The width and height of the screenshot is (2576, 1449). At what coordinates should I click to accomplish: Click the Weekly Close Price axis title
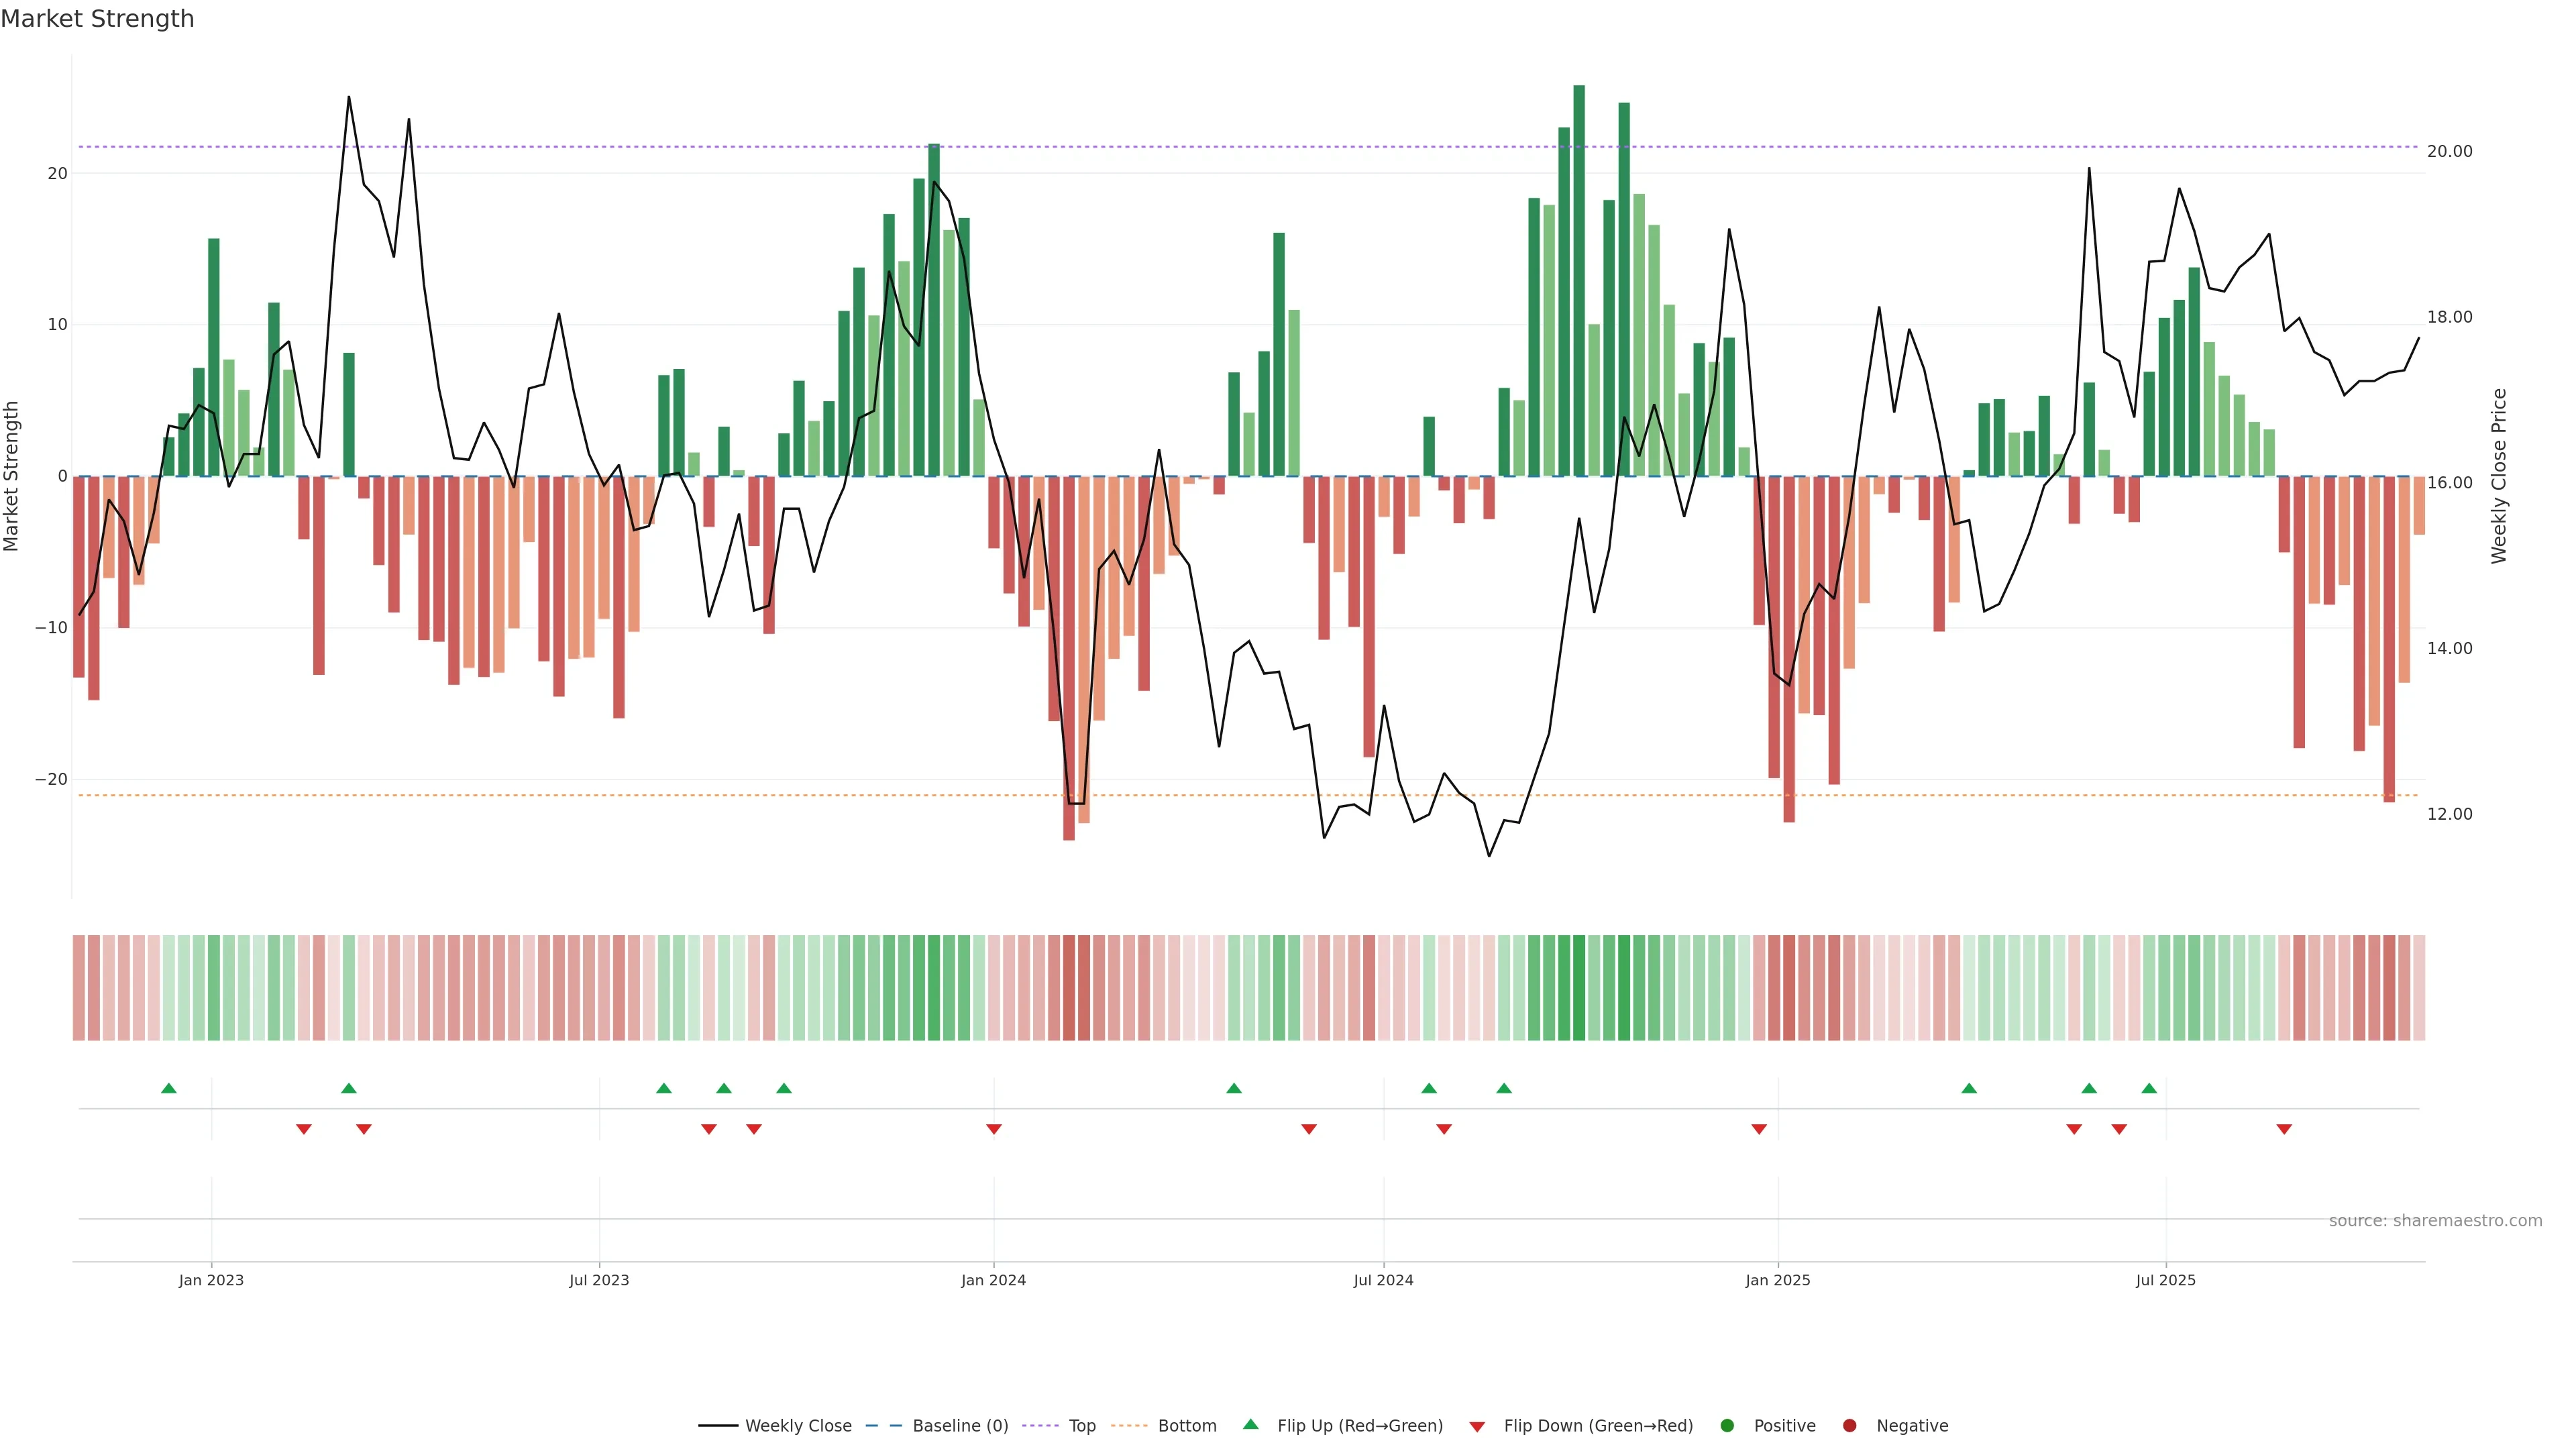click(x=2499, y=476)
